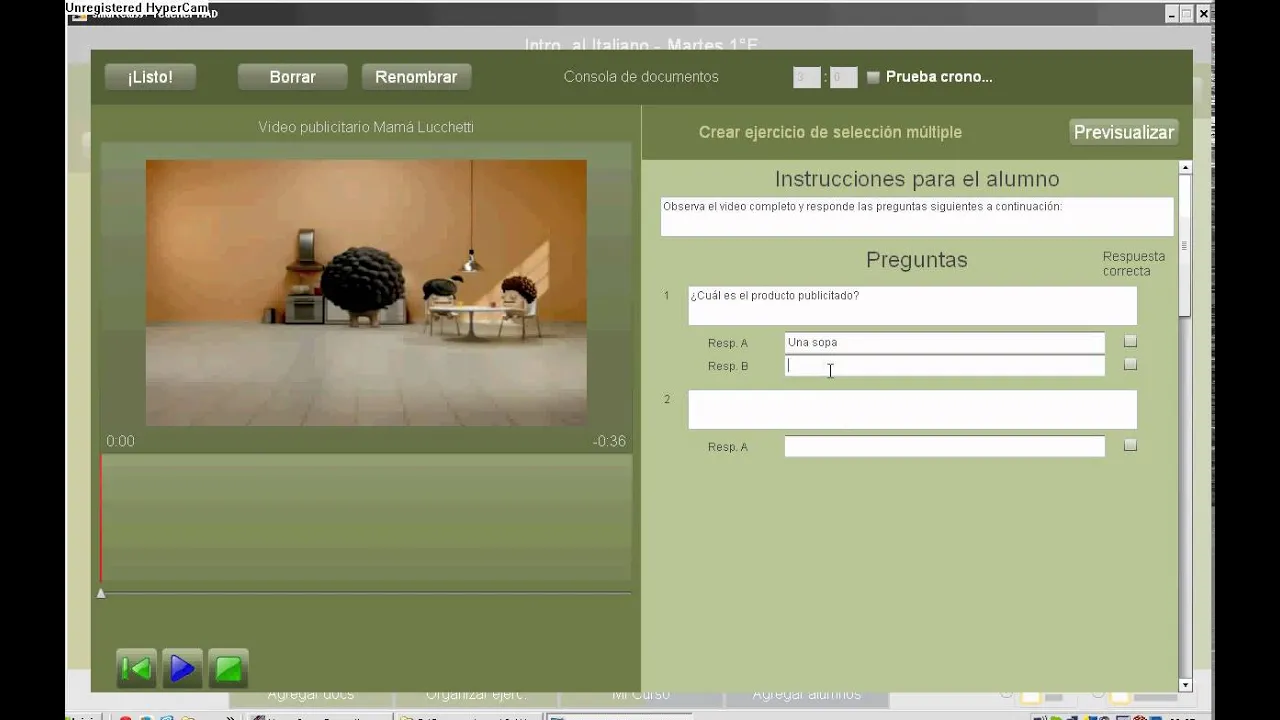Click the 'Respuesta correcta' column header
Screen dimensions: 1280x720
pos(1133,264)
